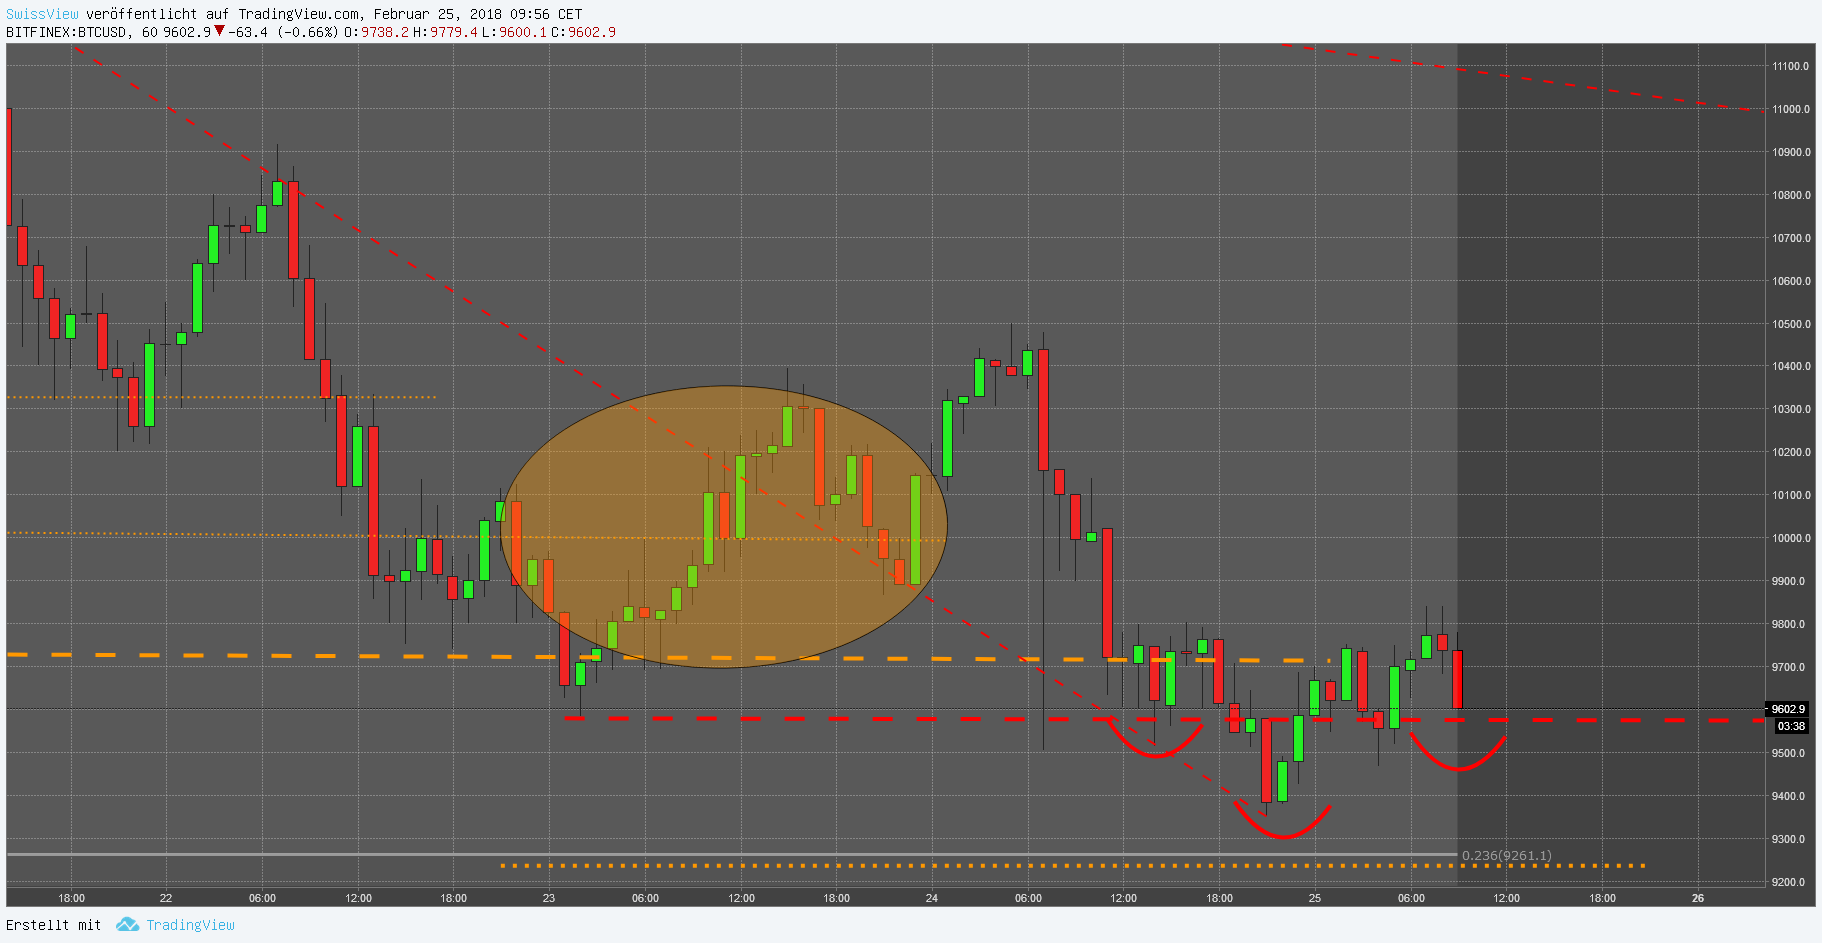Click the change value -63.4 (-0.66%)

coord(283,32)
